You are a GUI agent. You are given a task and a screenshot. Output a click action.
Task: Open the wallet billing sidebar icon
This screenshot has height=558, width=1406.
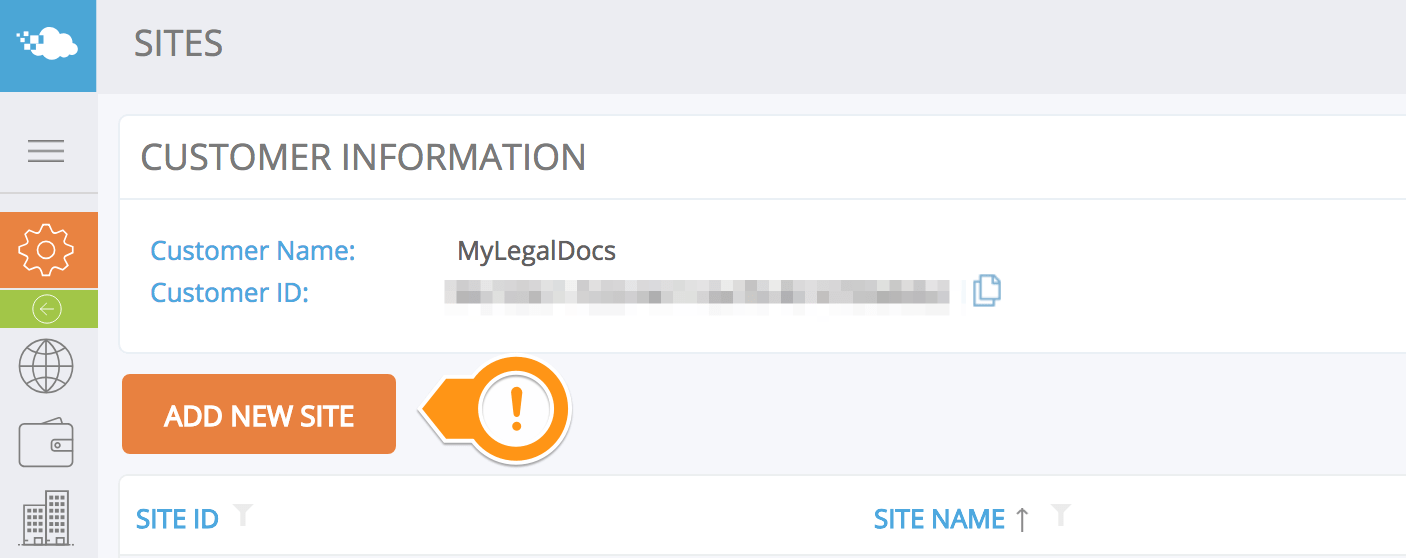[46, 443]
